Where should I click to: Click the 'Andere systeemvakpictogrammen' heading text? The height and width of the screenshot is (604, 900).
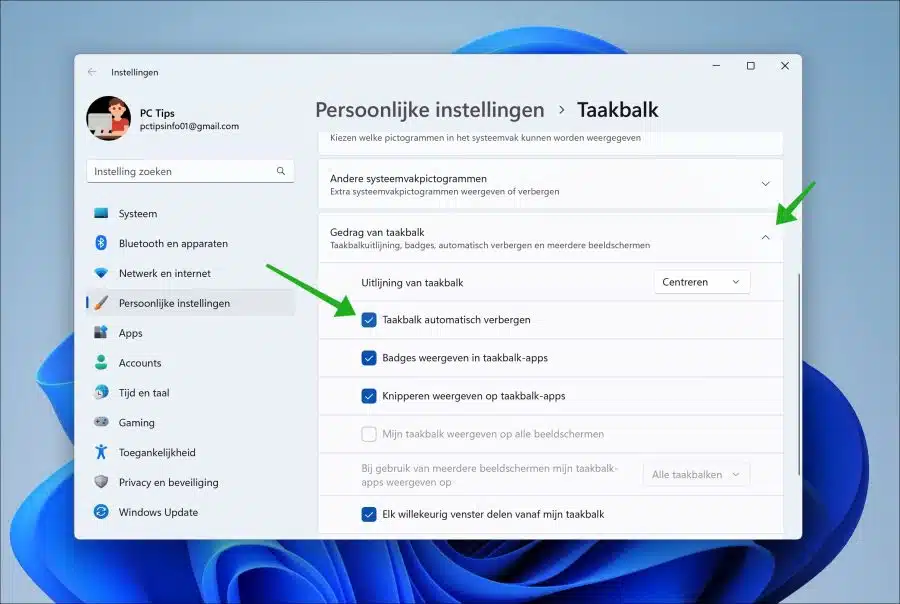pos(408,179)
